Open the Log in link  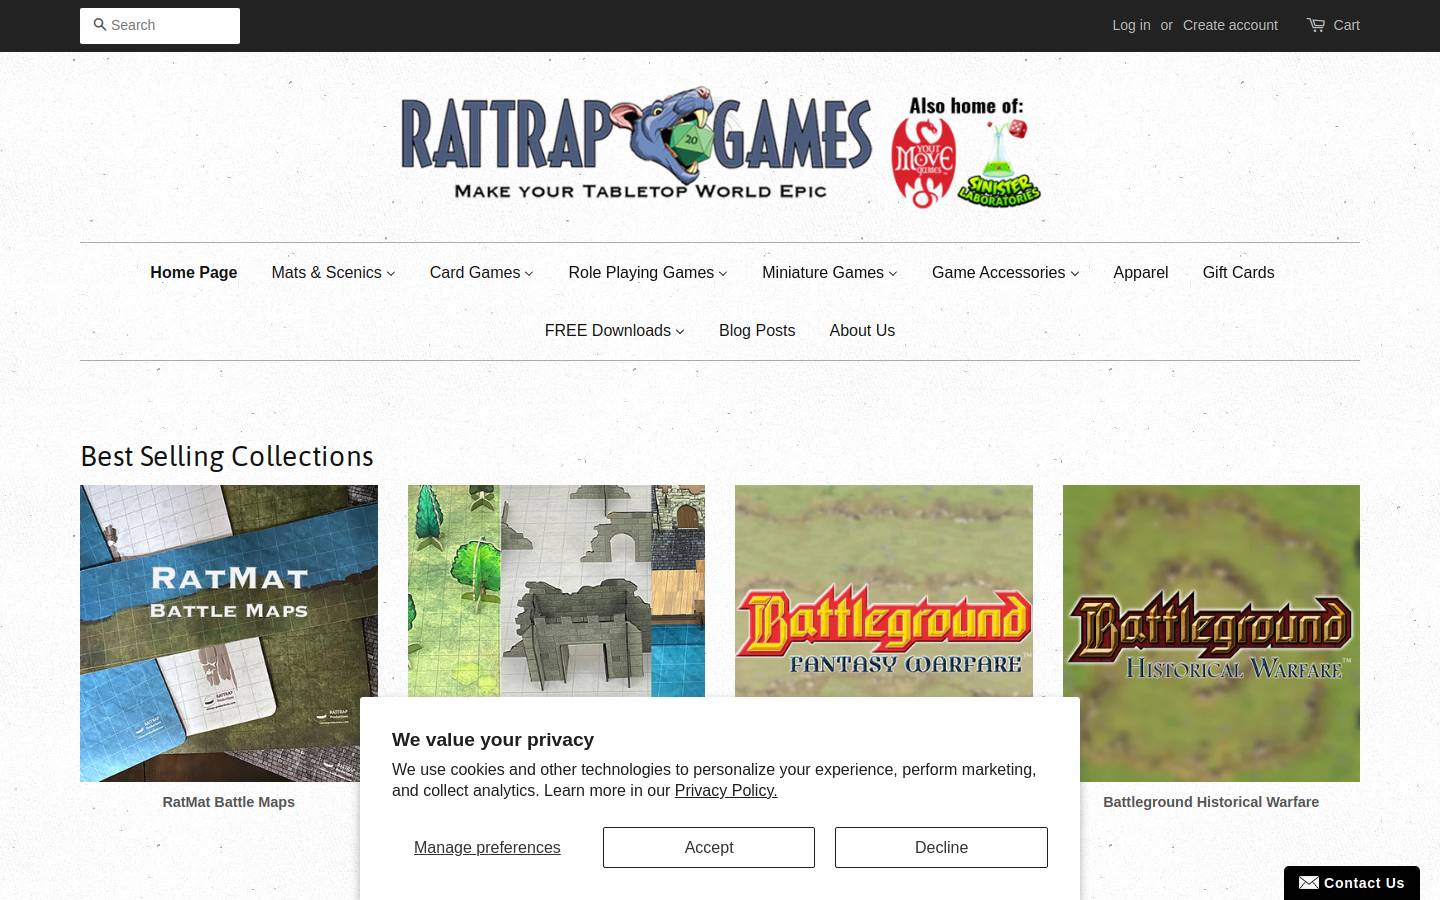pyautogui.click(x=1131, y=25)
